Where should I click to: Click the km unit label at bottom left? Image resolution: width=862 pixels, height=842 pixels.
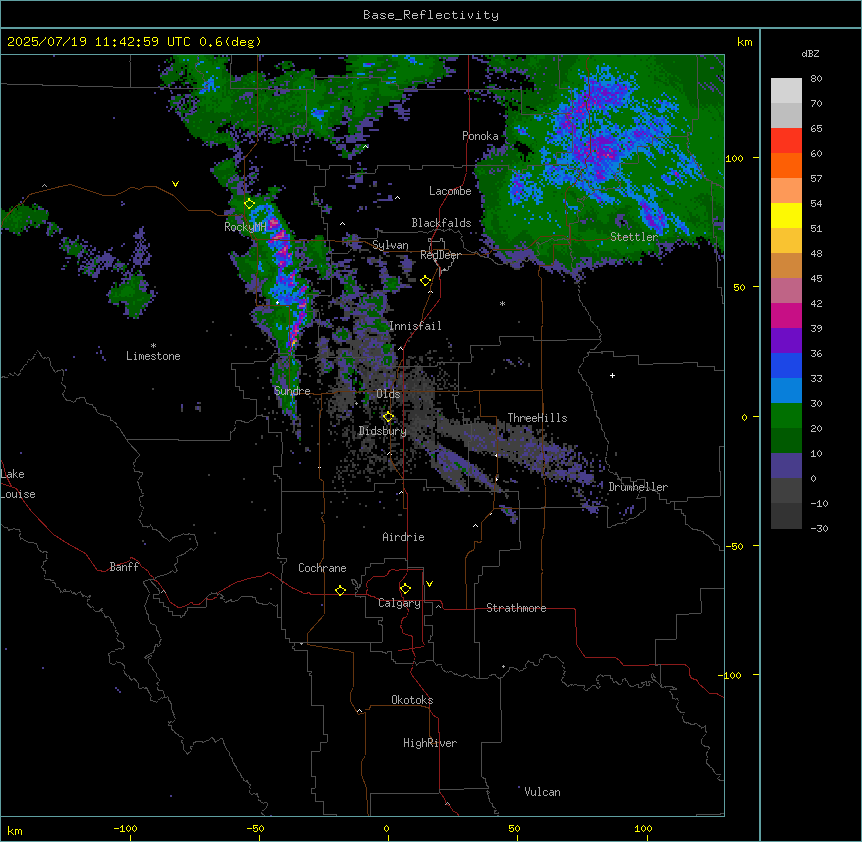(x=15, y=830)
